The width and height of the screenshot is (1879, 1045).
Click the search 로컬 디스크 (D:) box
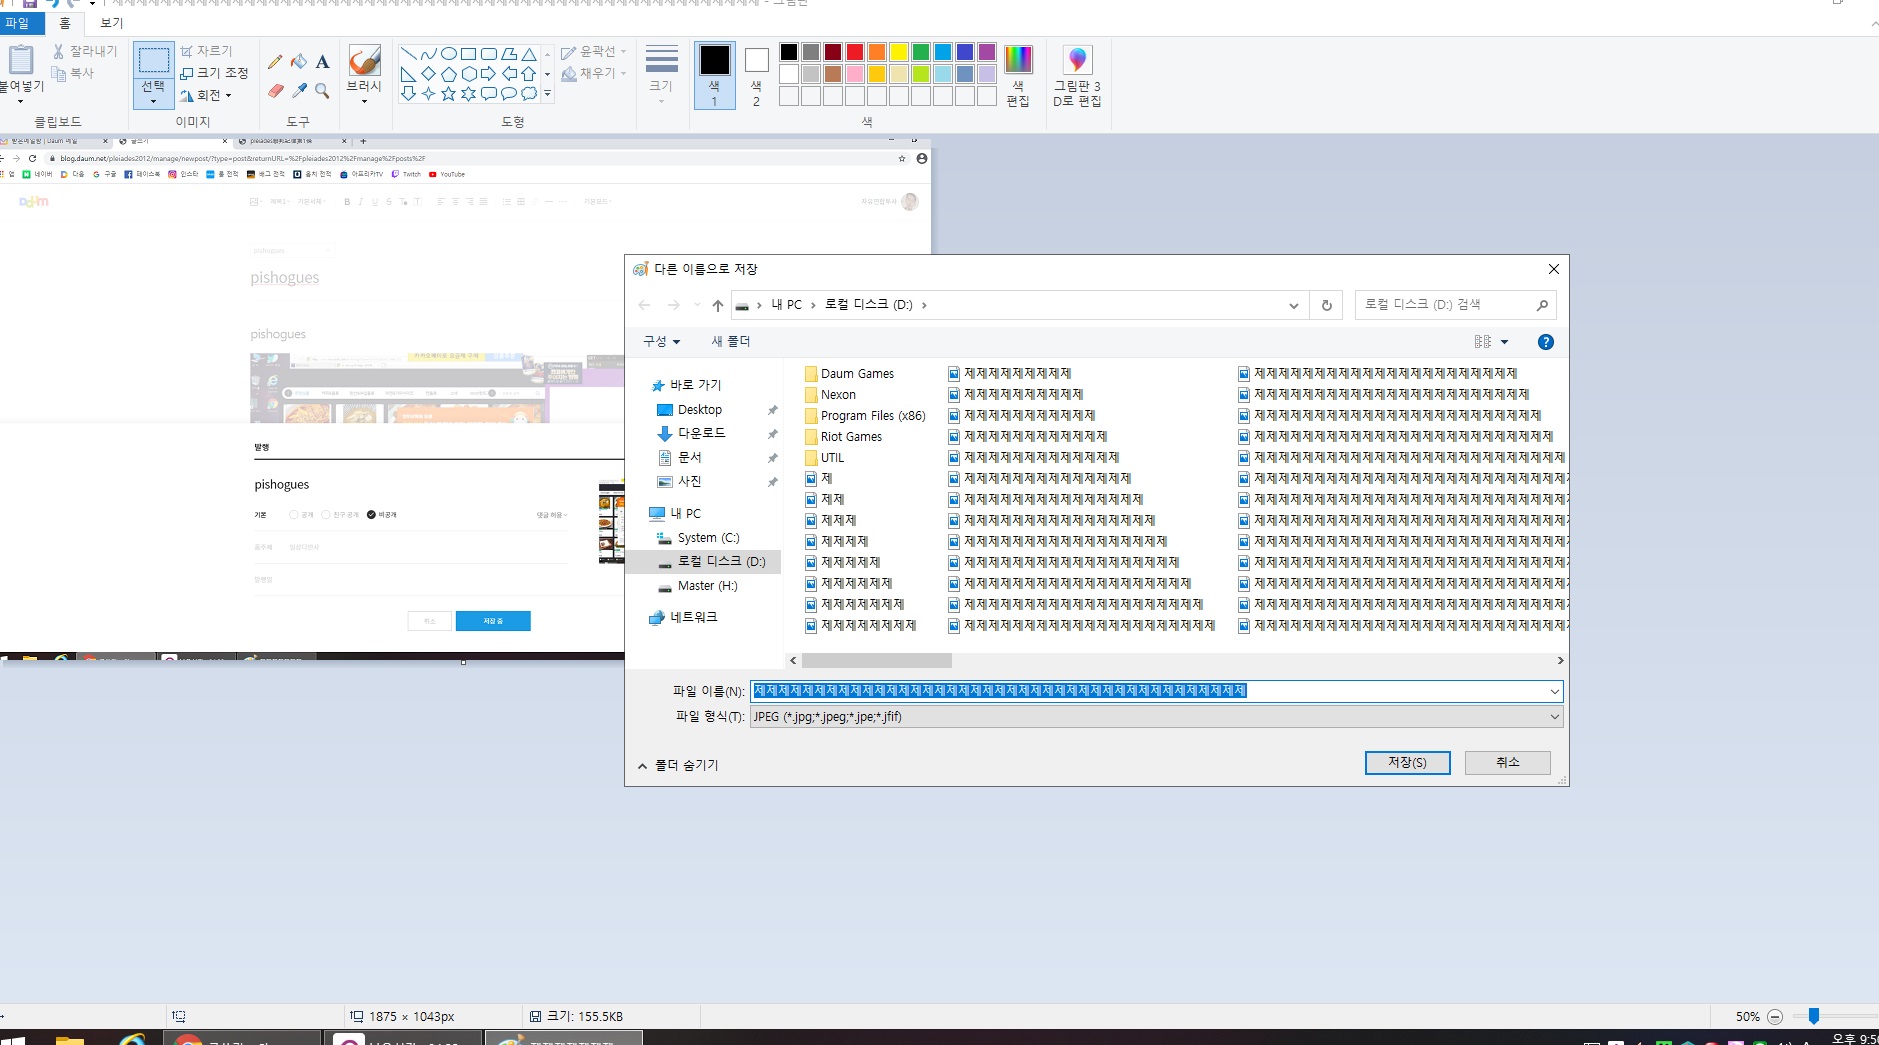pyautogui.click(x=1445, y=305)
